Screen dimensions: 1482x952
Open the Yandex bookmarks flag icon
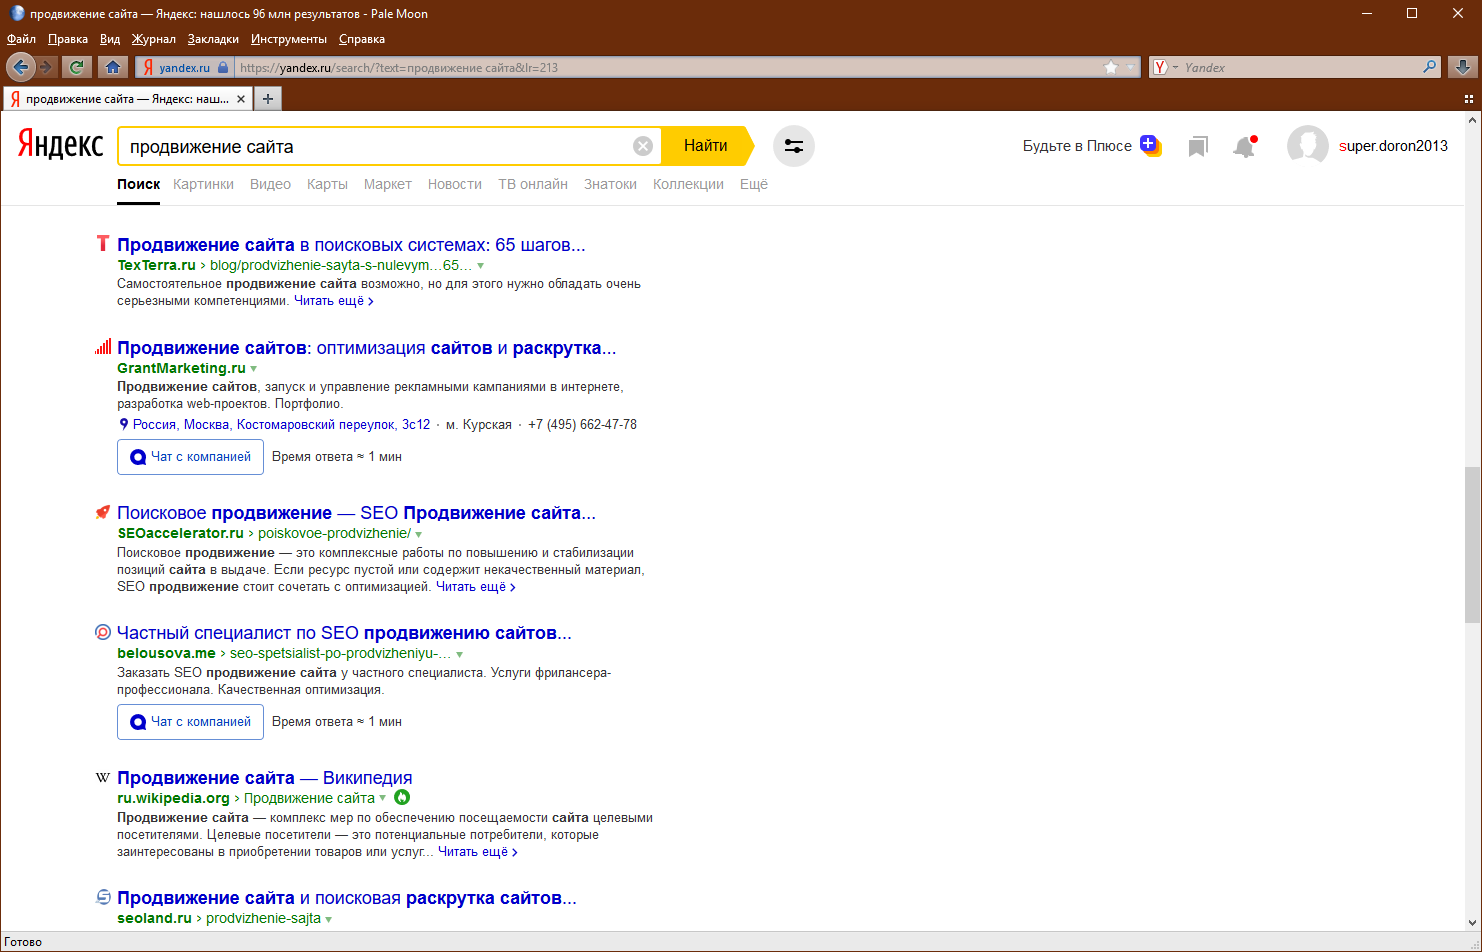click(x=1198, y=147)
